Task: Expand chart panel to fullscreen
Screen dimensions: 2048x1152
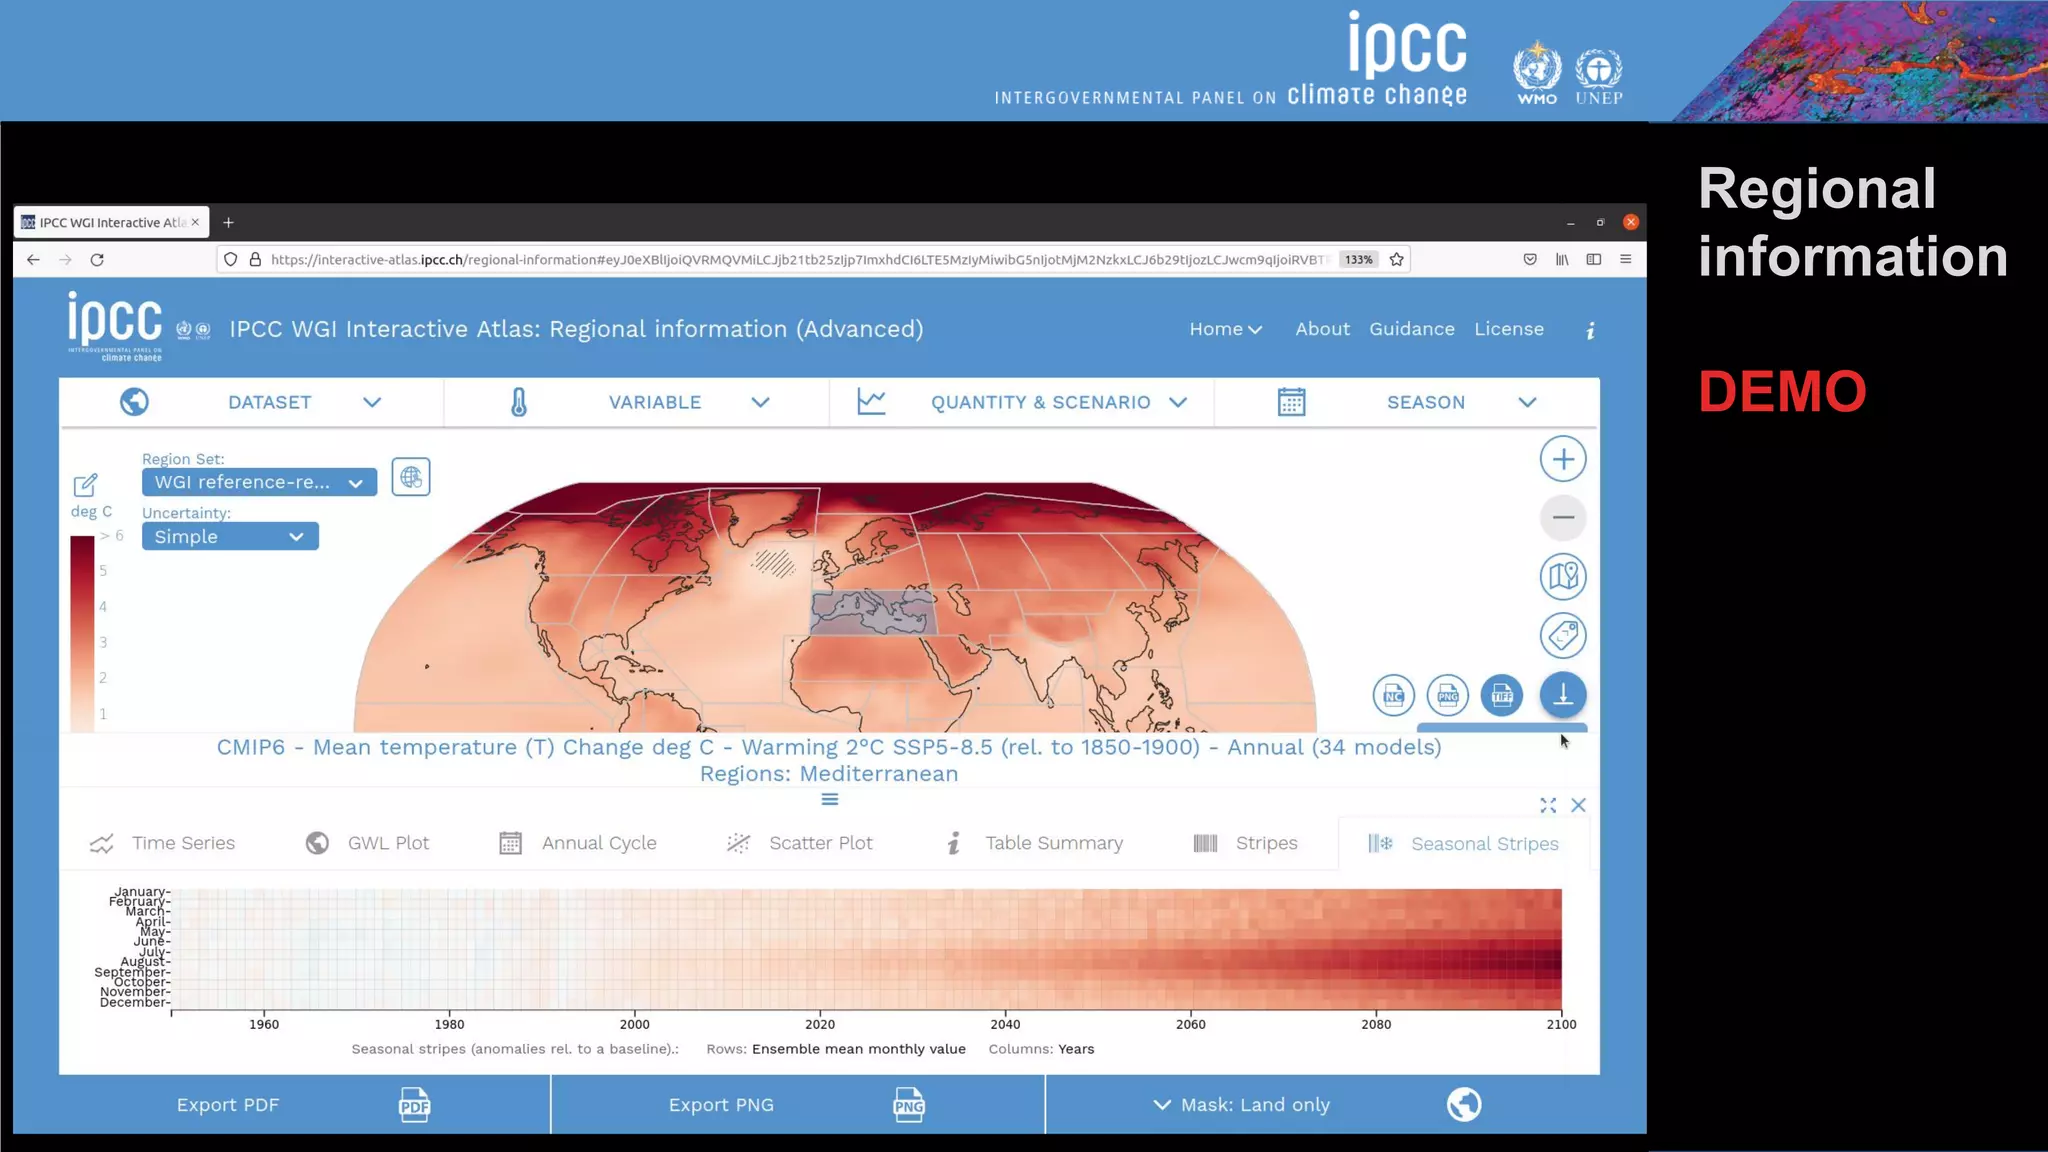Action: click(x=1548, y=805)
